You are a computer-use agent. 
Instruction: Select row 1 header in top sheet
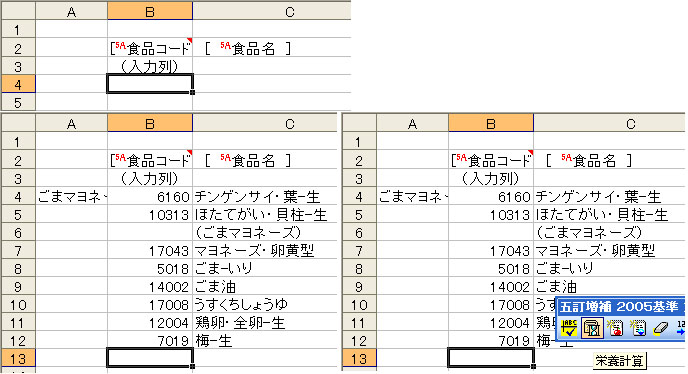point(18,29)
